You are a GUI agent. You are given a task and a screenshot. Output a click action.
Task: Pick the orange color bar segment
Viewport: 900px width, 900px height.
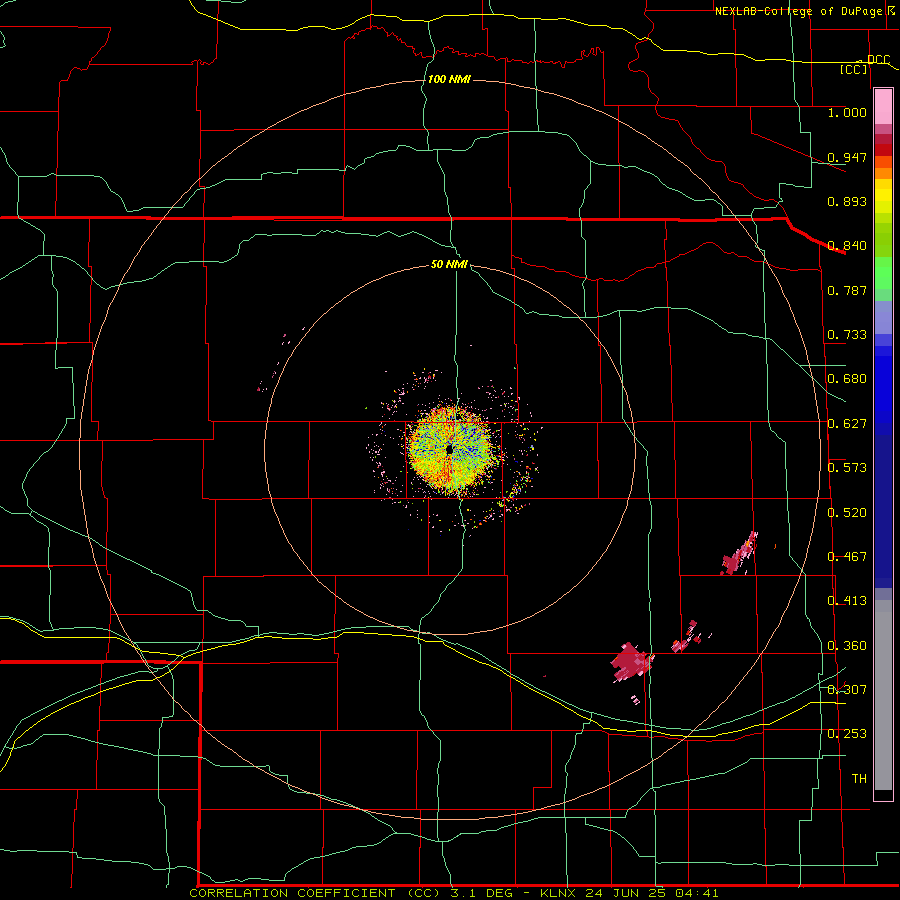tap(883, 173)
